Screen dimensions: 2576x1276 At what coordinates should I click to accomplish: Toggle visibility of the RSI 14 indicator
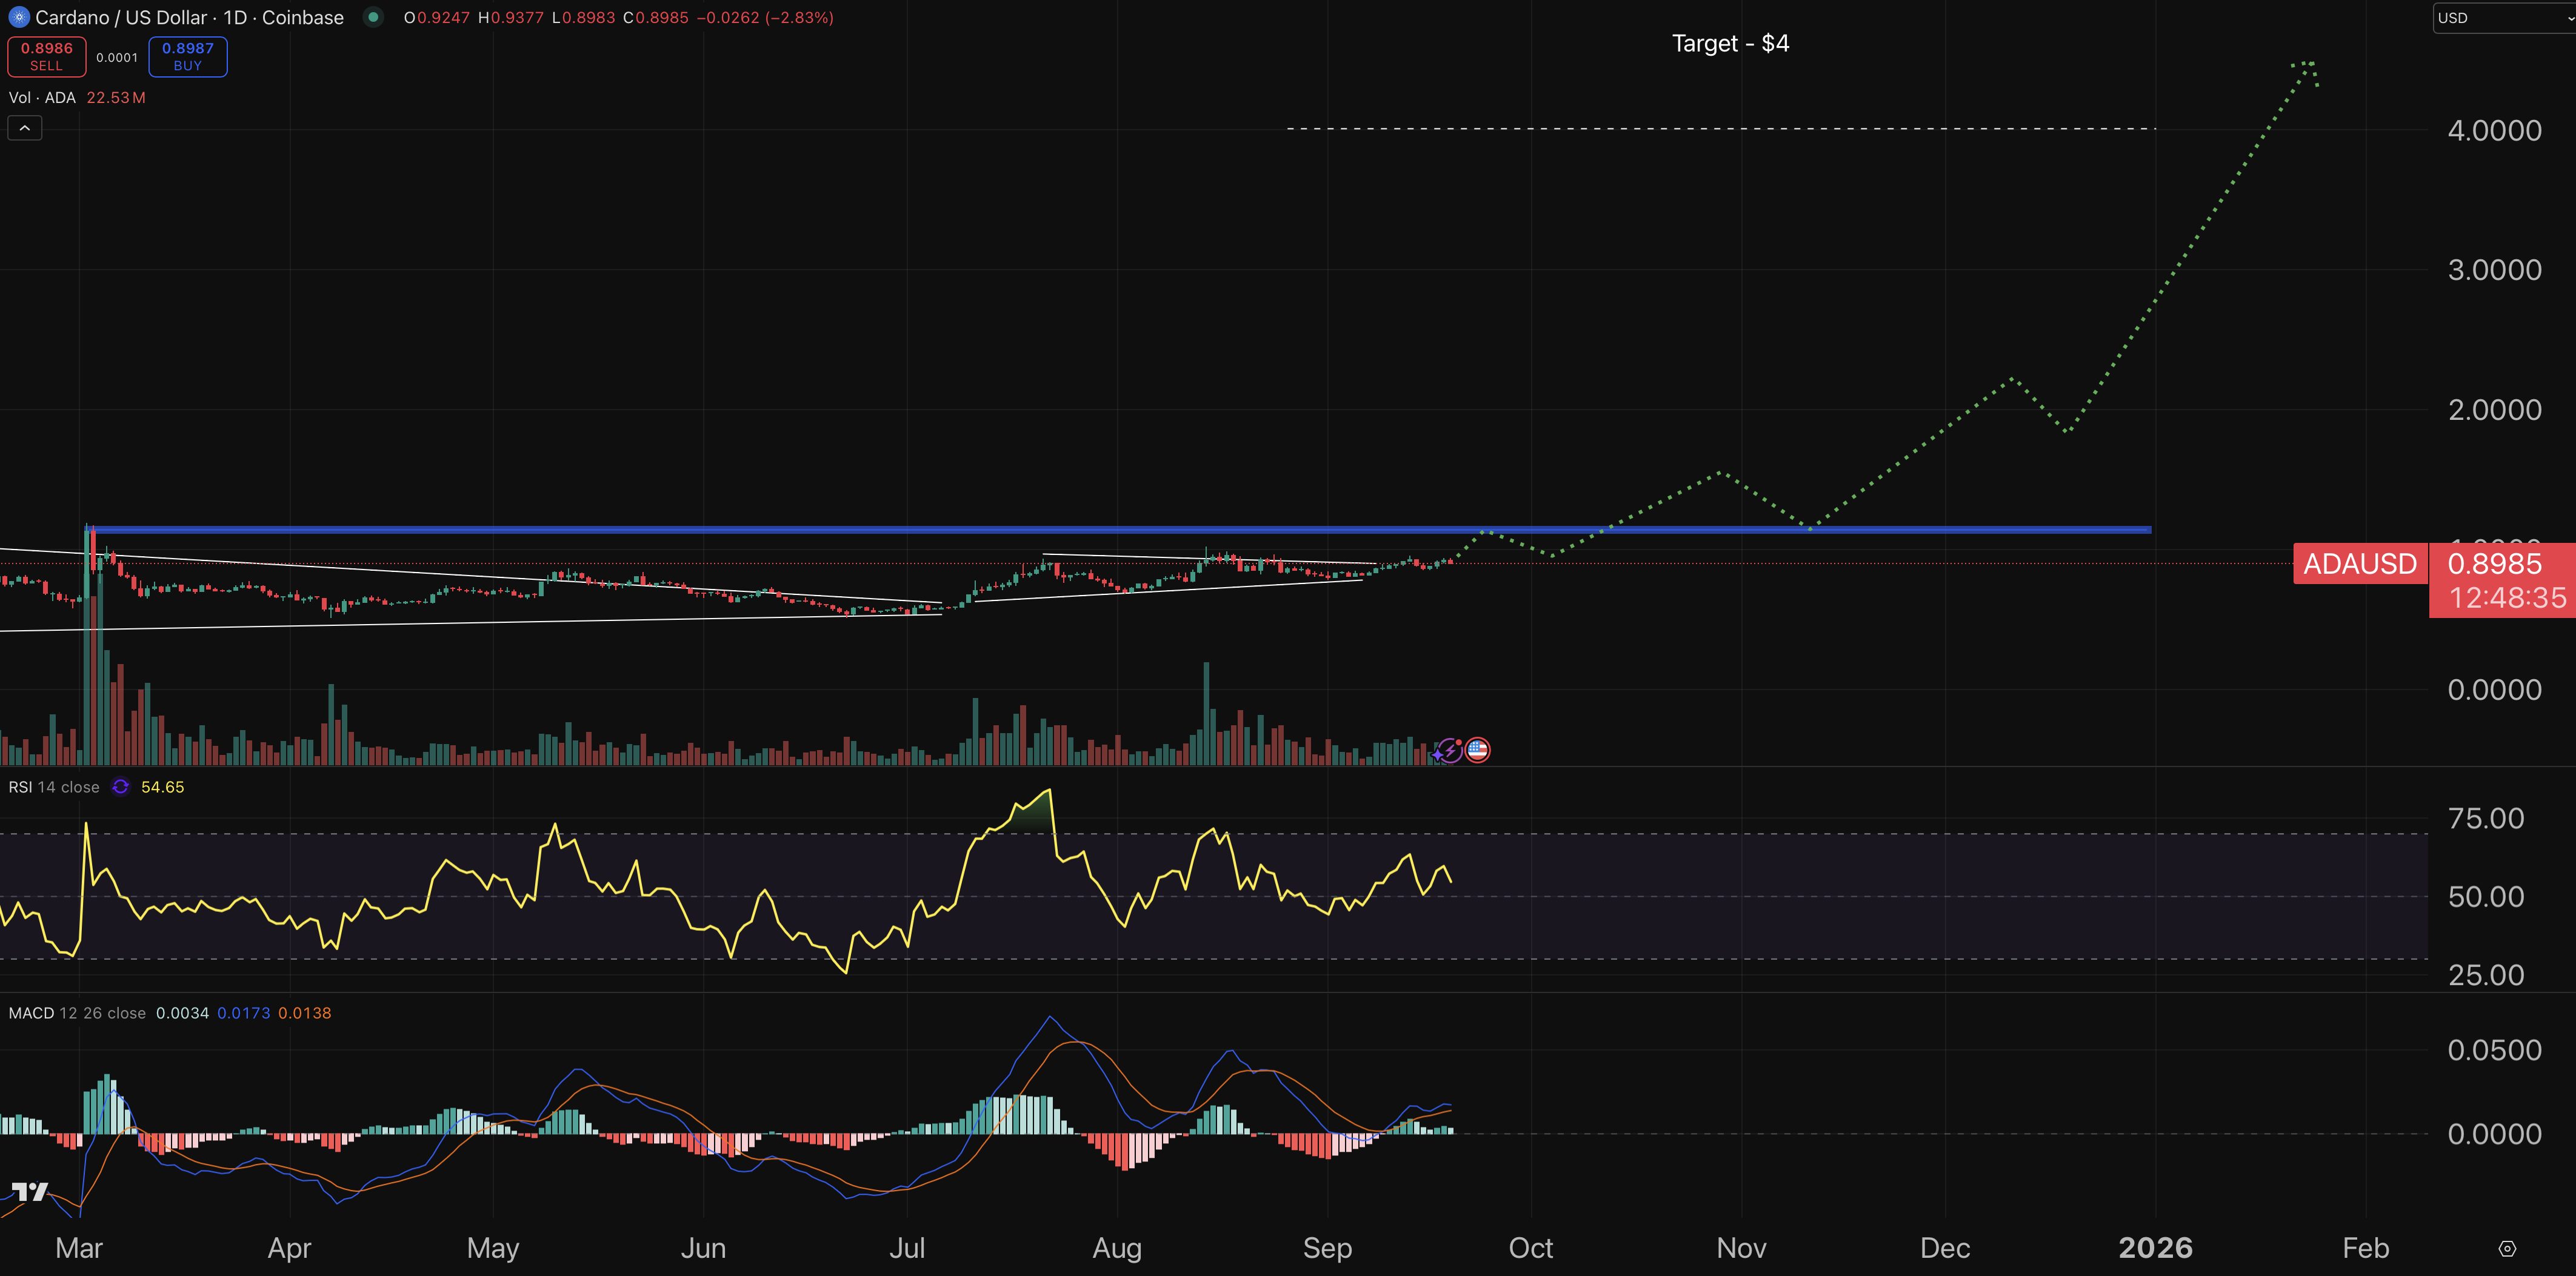click(x=54, y=787)
